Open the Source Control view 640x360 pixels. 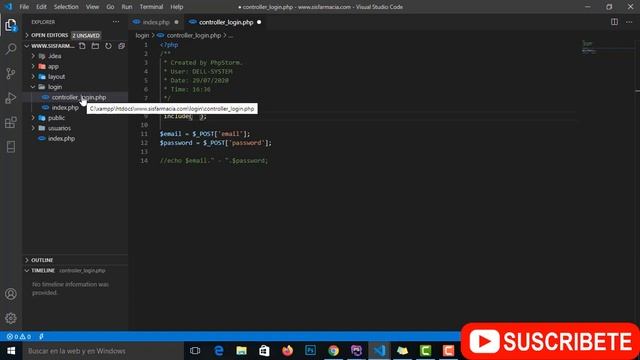pos(11,73)
